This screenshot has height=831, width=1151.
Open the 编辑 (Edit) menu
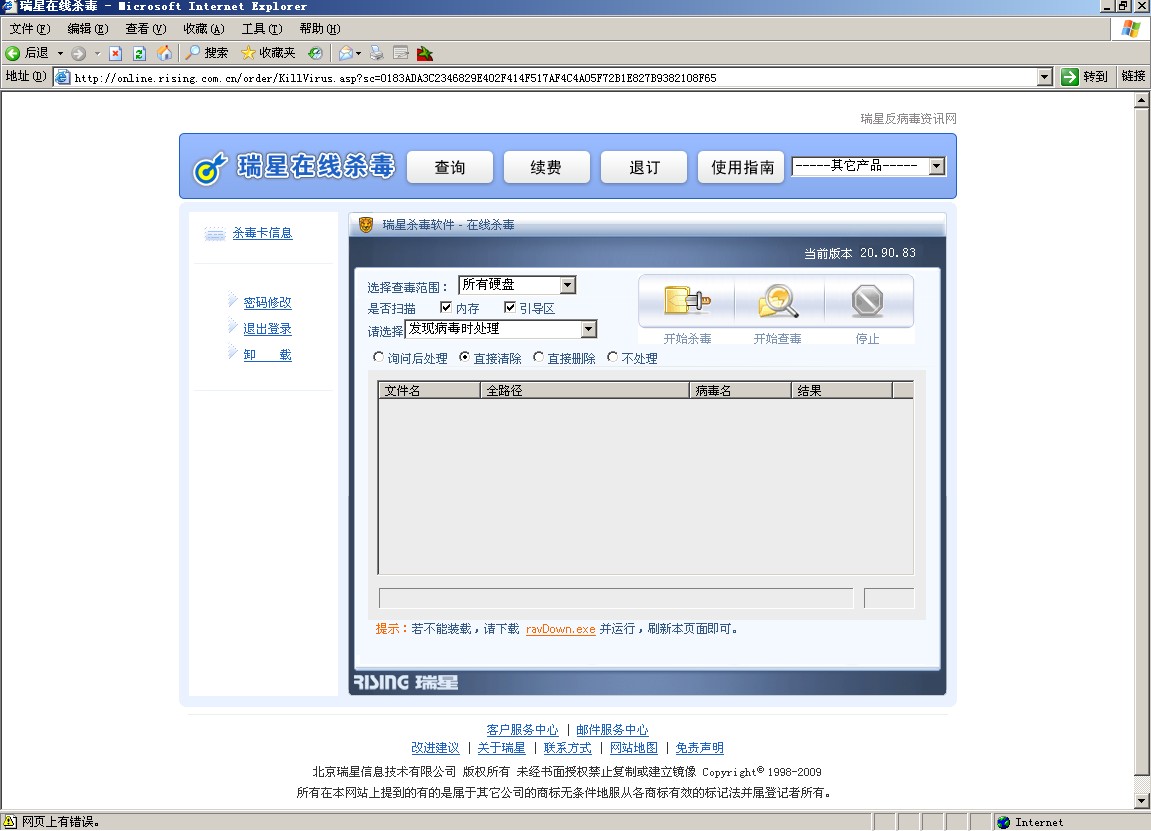pyautogui.click(x=87, y=29)
